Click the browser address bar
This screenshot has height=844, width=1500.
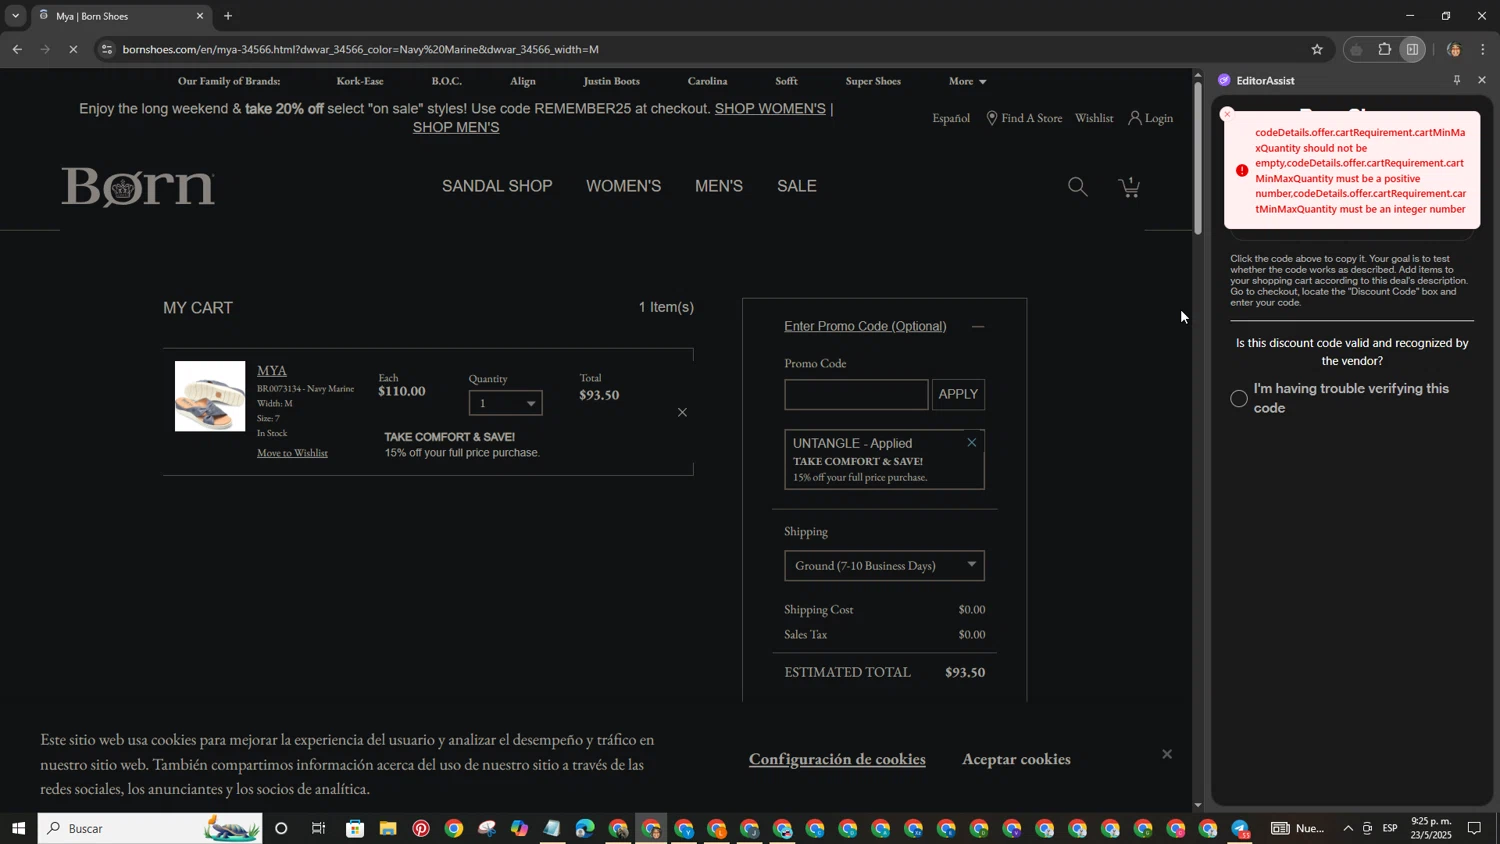(x=700, y=49)
